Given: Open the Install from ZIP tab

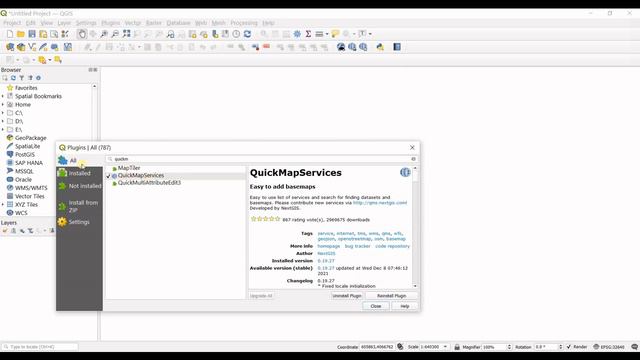Looking at the screenshot, I should [80, 206].
